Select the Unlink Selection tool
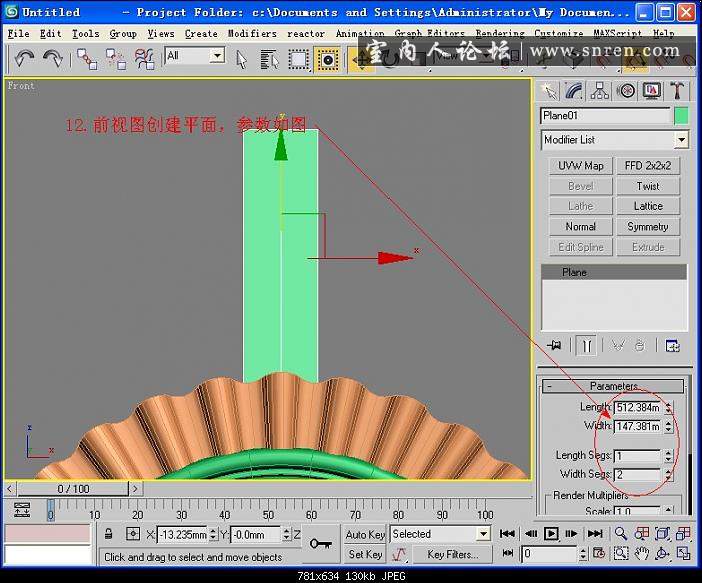702x583 pixels. click(116, 59)
